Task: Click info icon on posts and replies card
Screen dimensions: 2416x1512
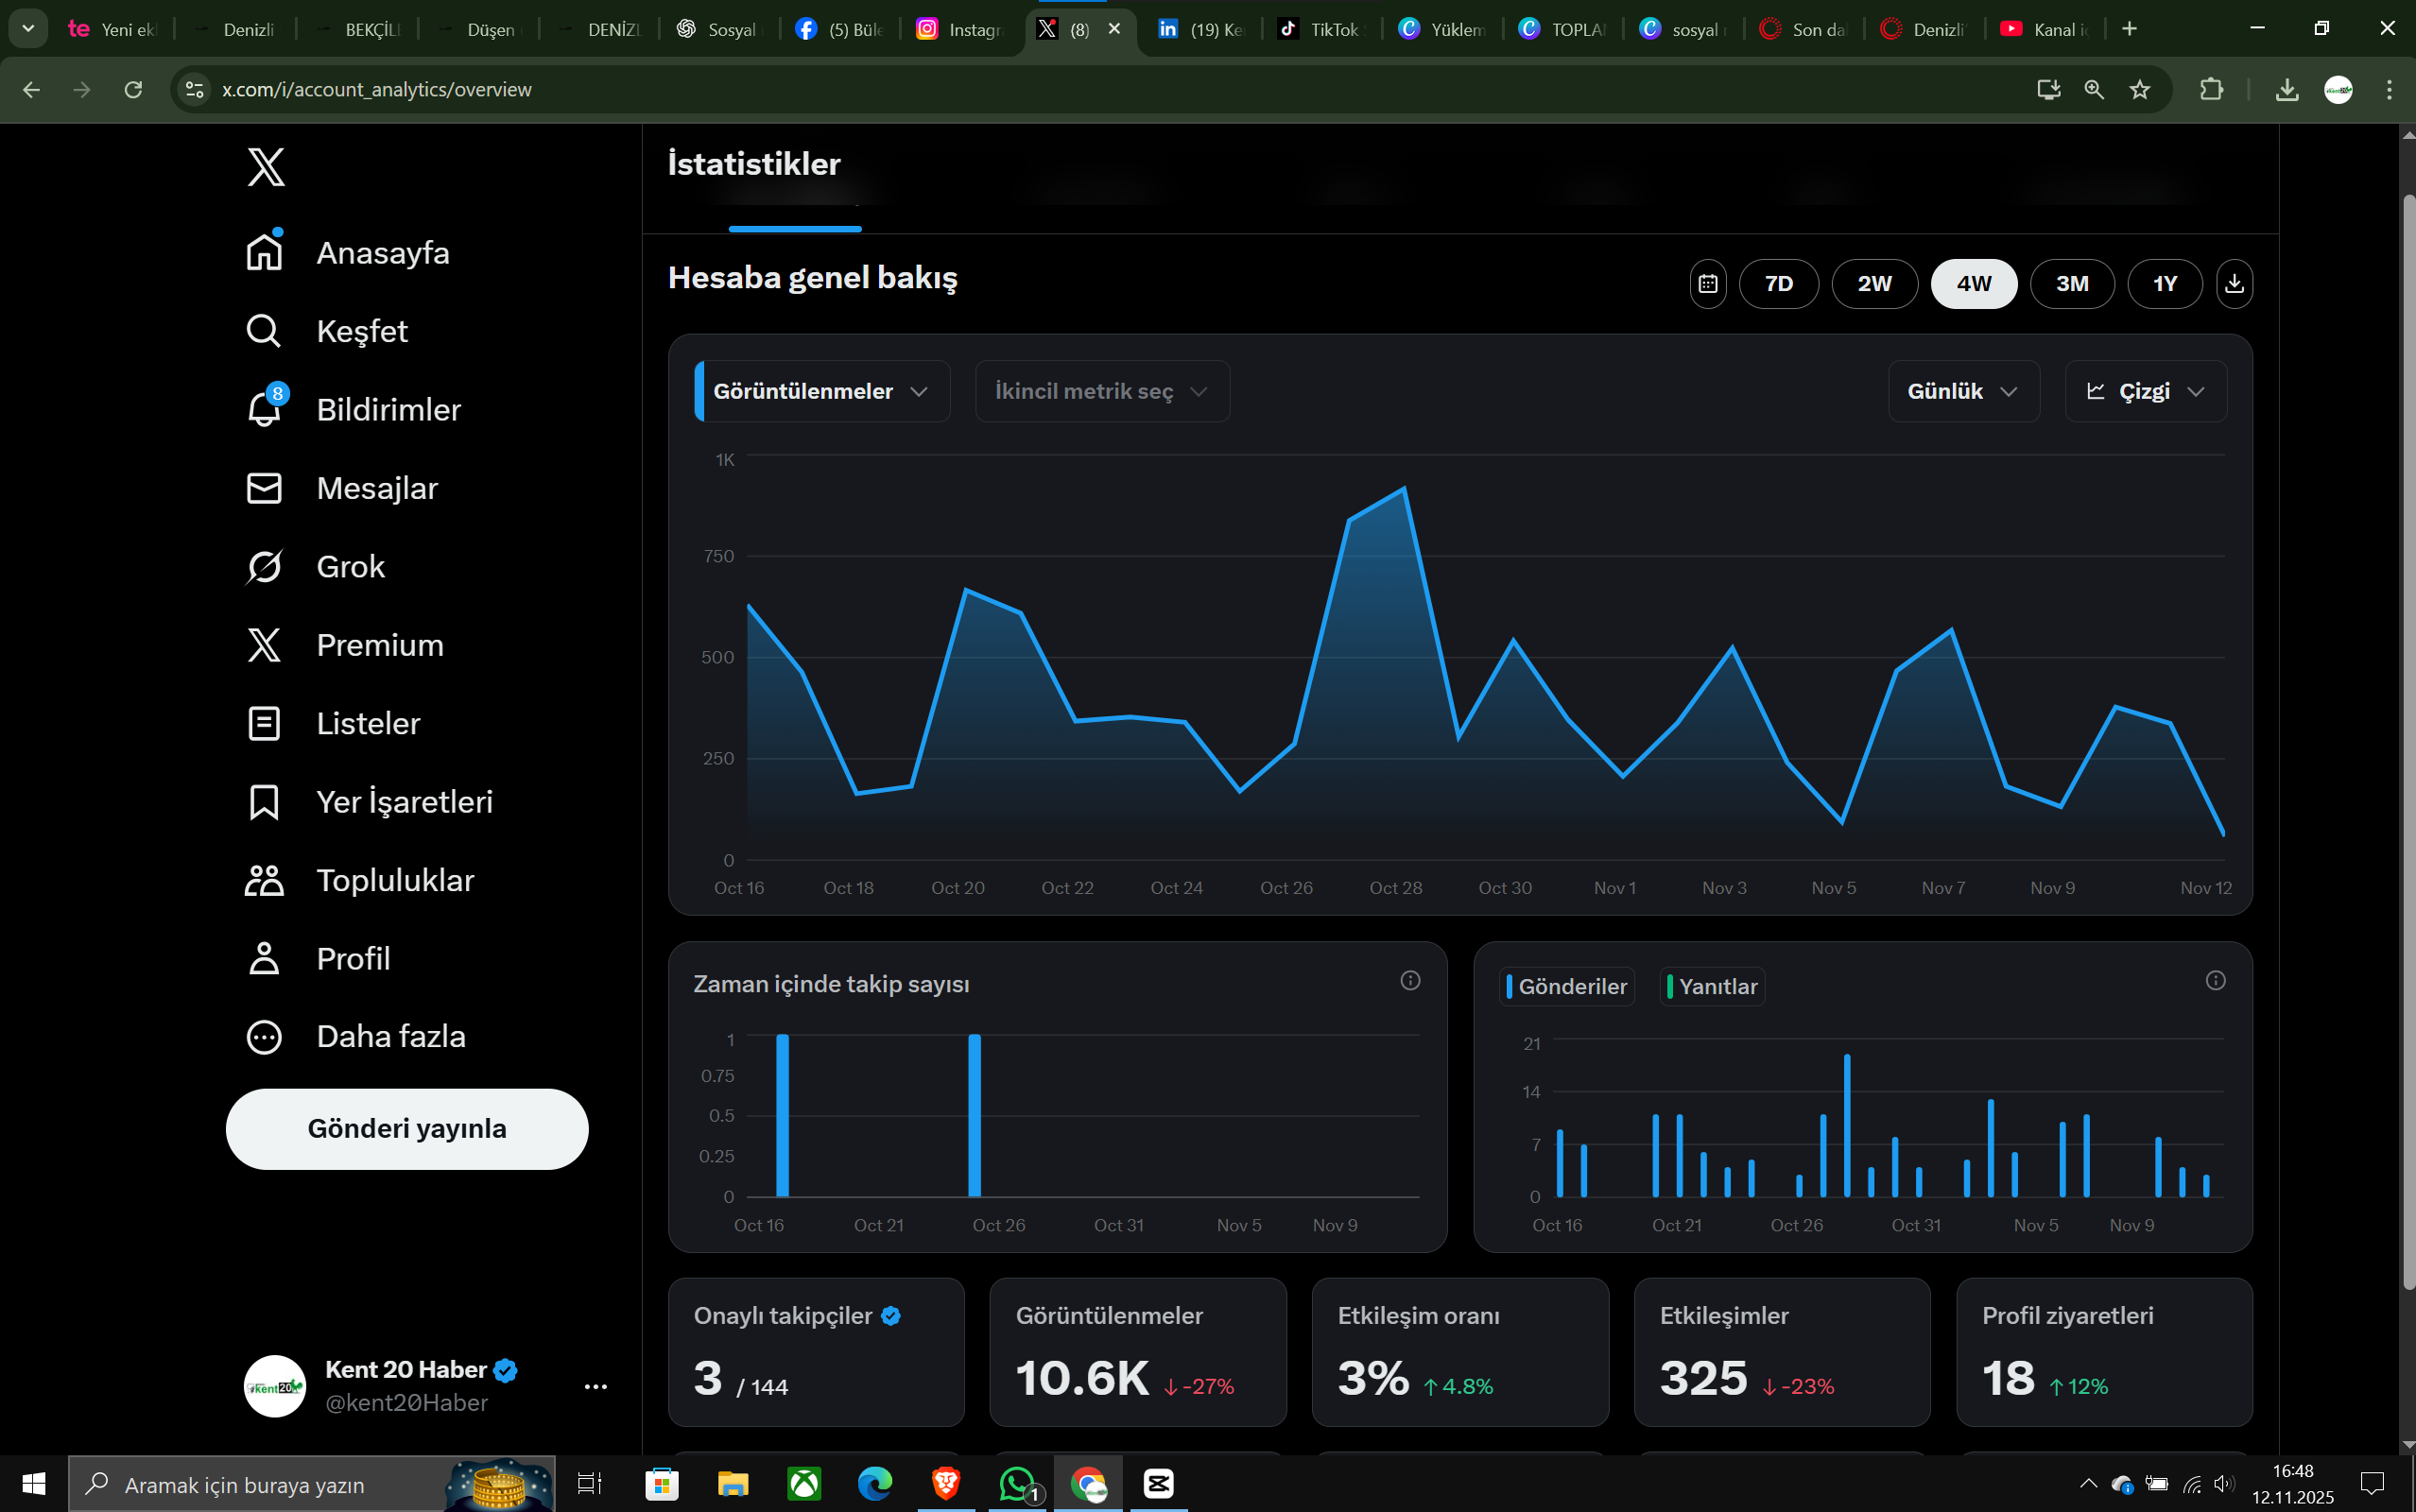Action: (x=2215, y=980)
